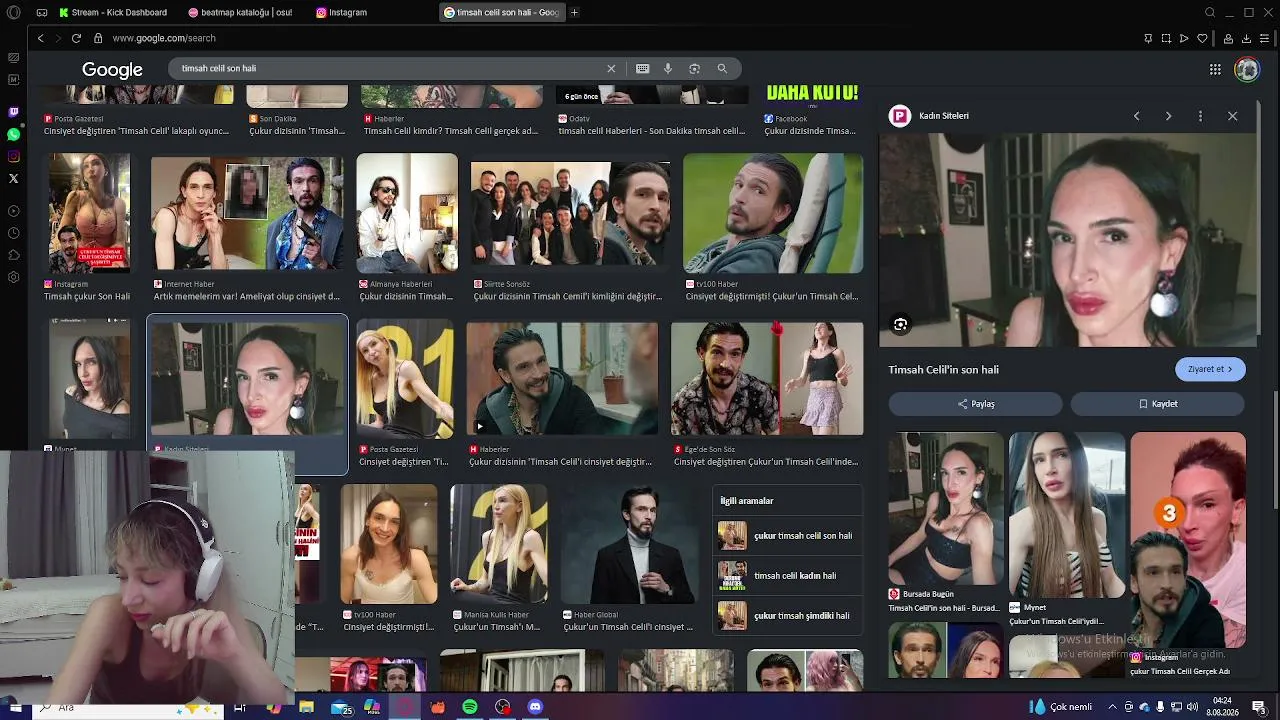
Task: Search inside the preview image with Lens
Action: 900,324
